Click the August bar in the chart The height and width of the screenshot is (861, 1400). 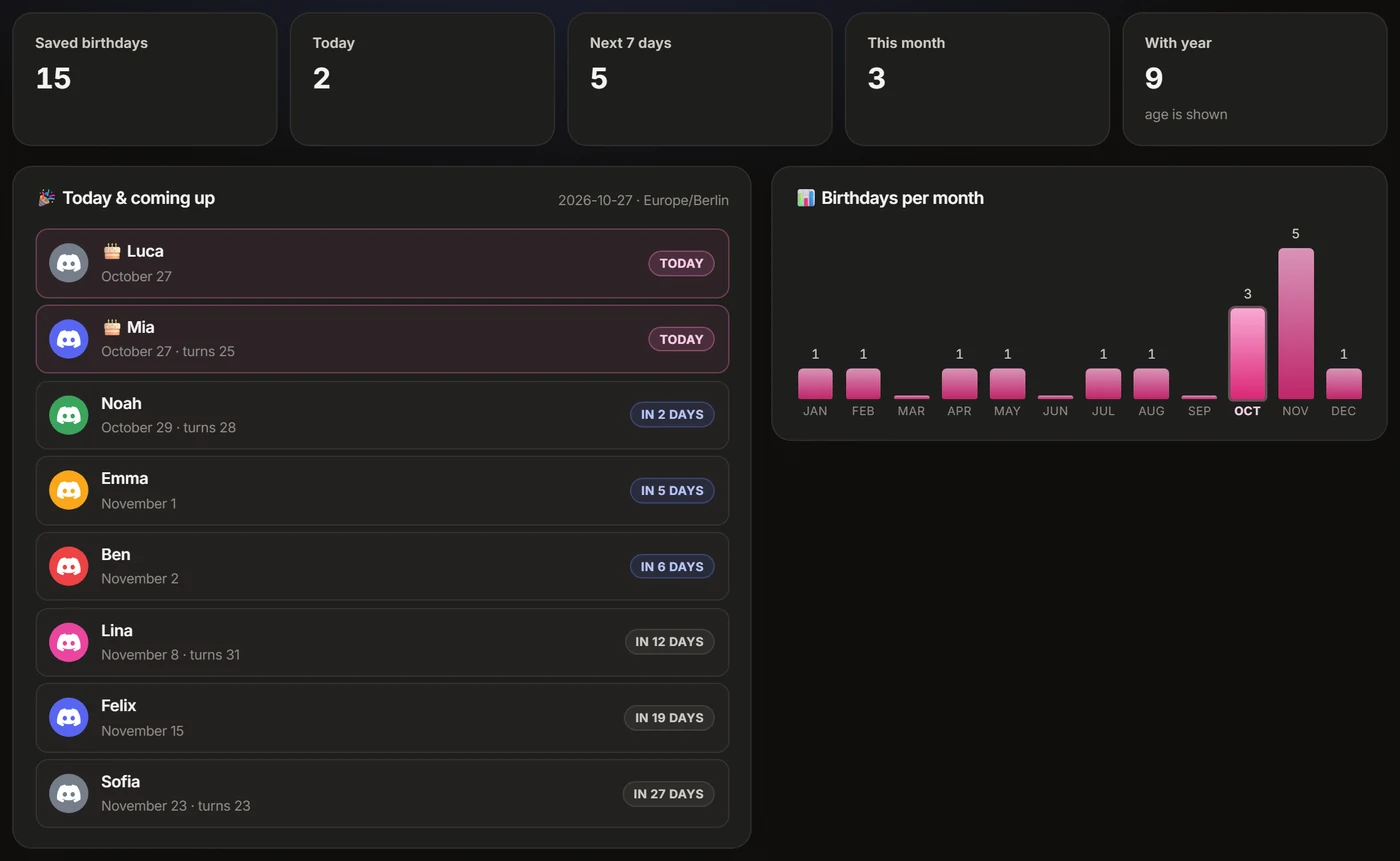point(1151,384)
